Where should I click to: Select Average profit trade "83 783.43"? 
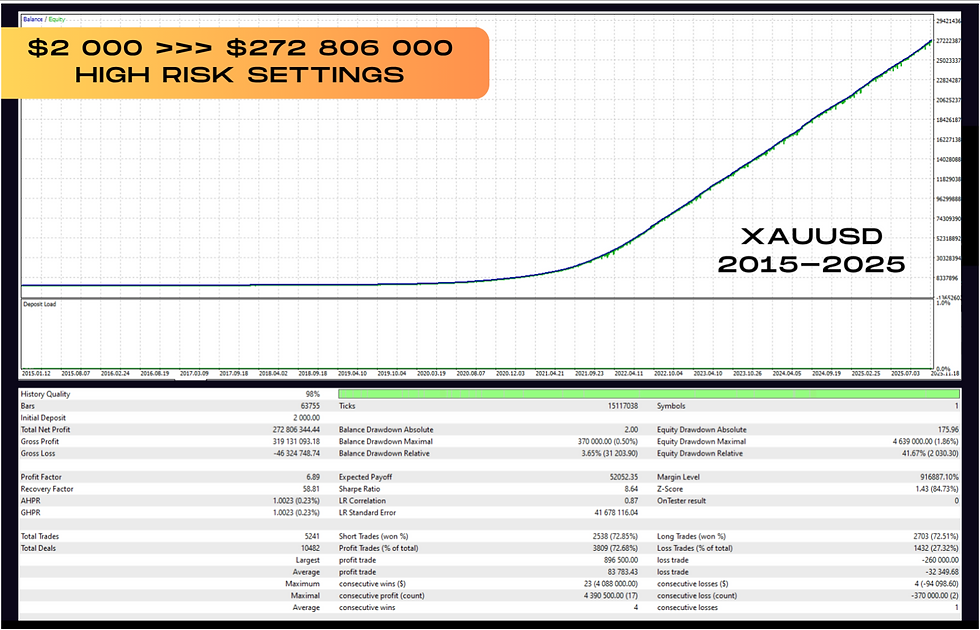[622, 572]
